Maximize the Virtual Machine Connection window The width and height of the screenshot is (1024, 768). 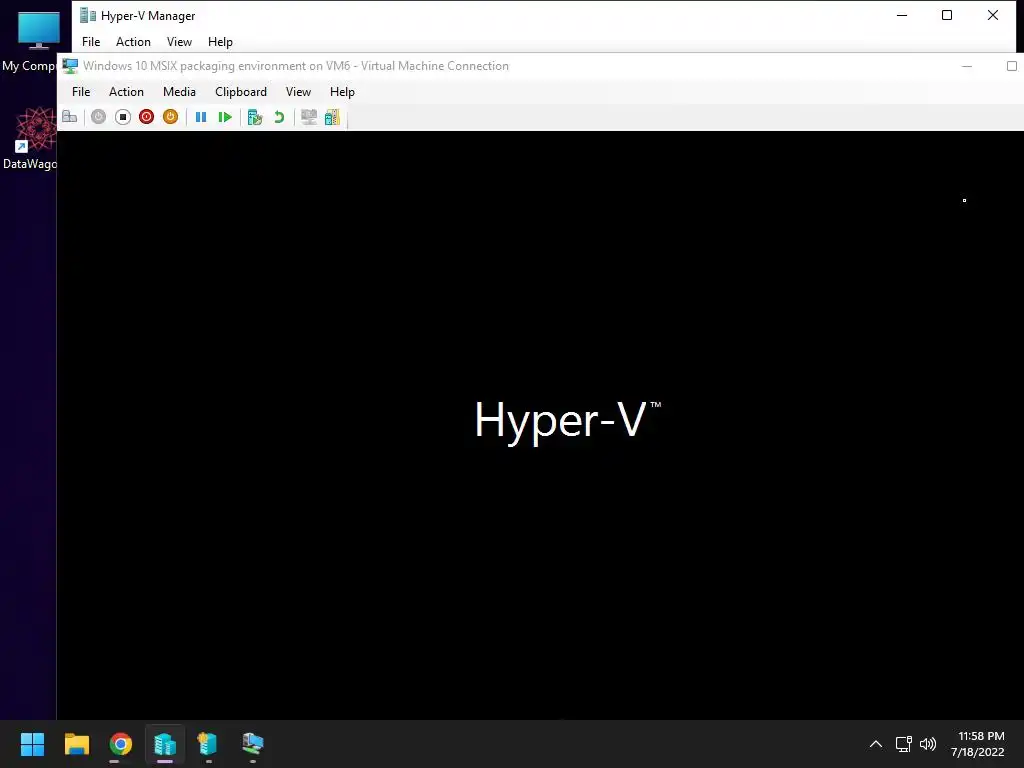click(x=1012, y=66)
